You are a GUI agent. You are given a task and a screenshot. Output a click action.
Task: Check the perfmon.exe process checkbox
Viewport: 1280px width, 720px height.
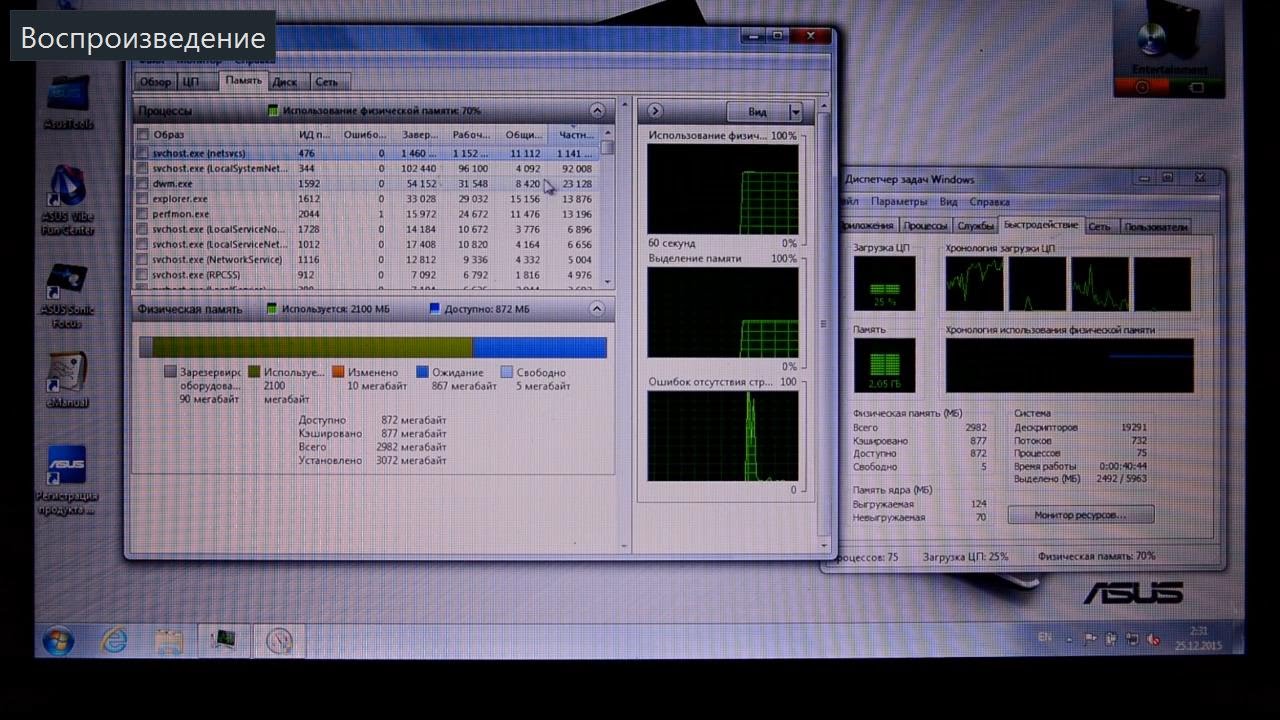tap(143, 213)
